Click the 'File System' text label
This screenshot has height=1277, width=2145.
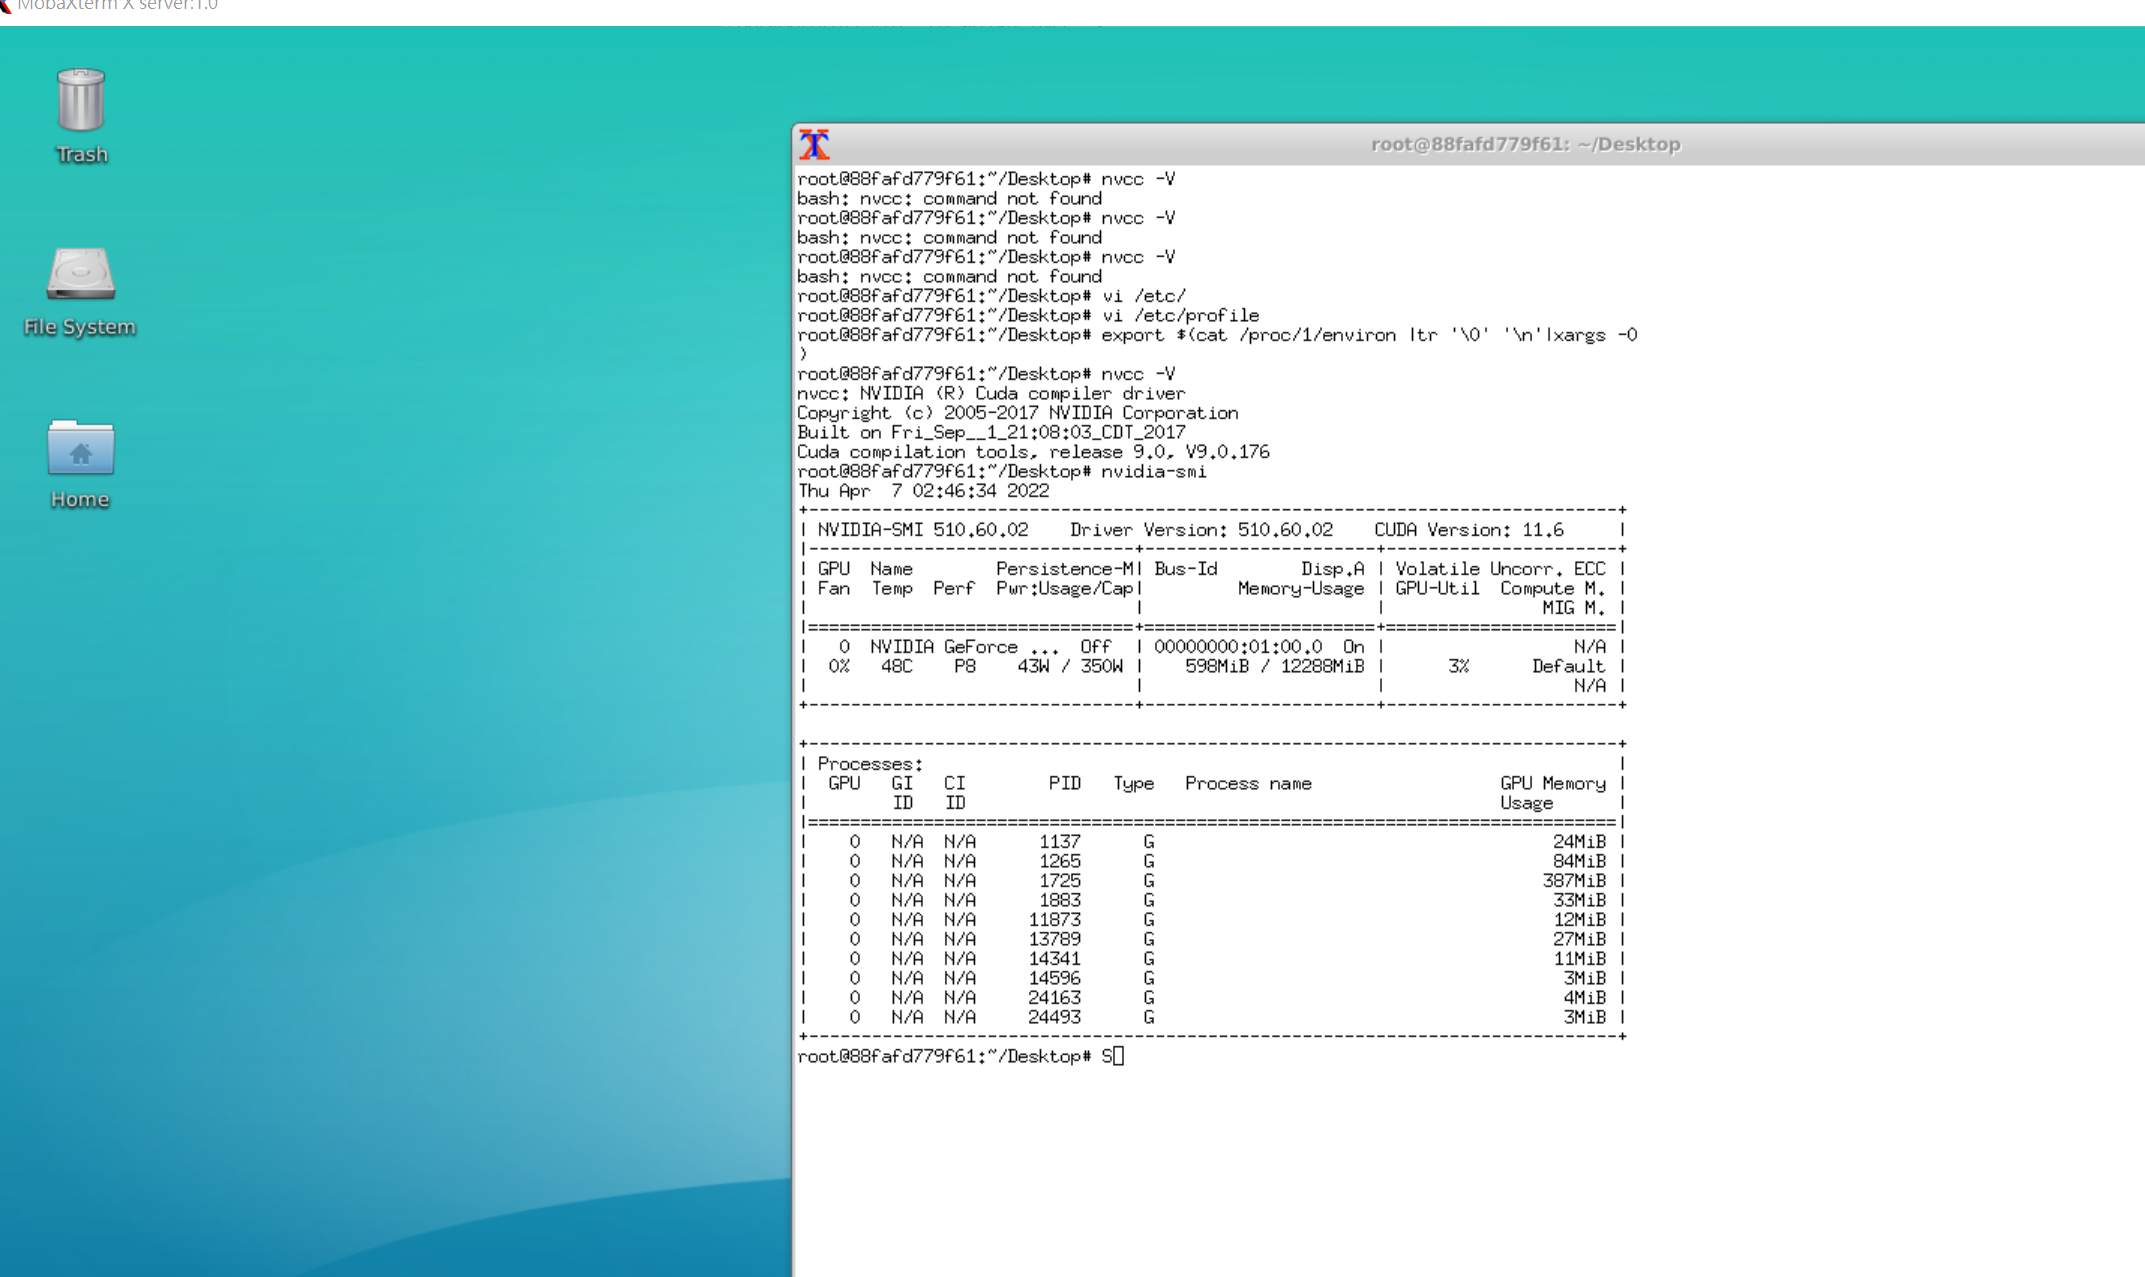[80, 327]
